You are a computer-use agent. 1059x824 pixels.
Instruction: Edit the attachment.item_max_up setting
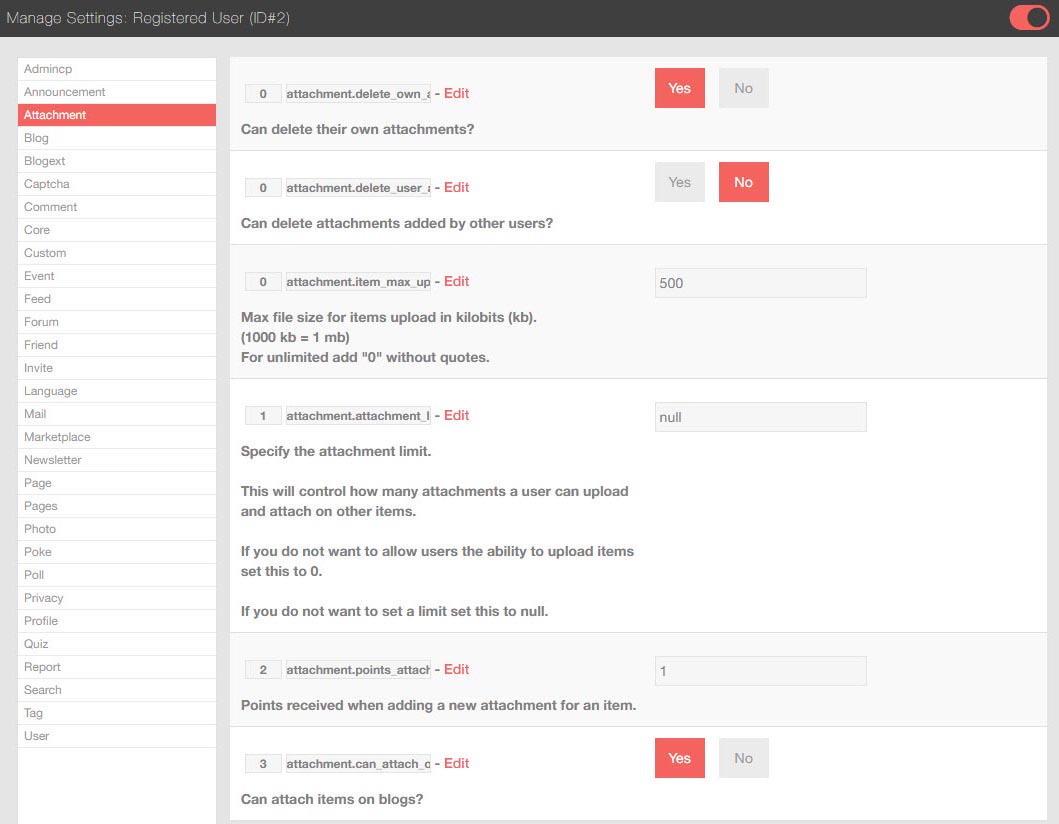(x=456, y=281)
